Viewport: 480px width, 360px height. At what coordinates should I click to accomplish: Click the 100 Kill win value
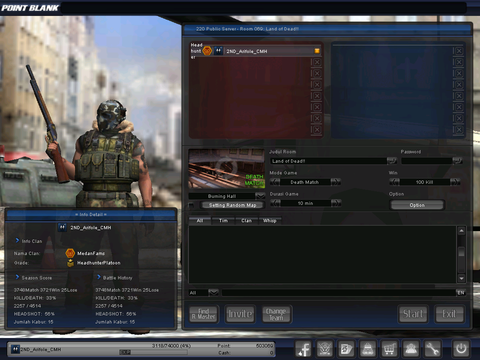pyautogui.click(x=424, y=182)
